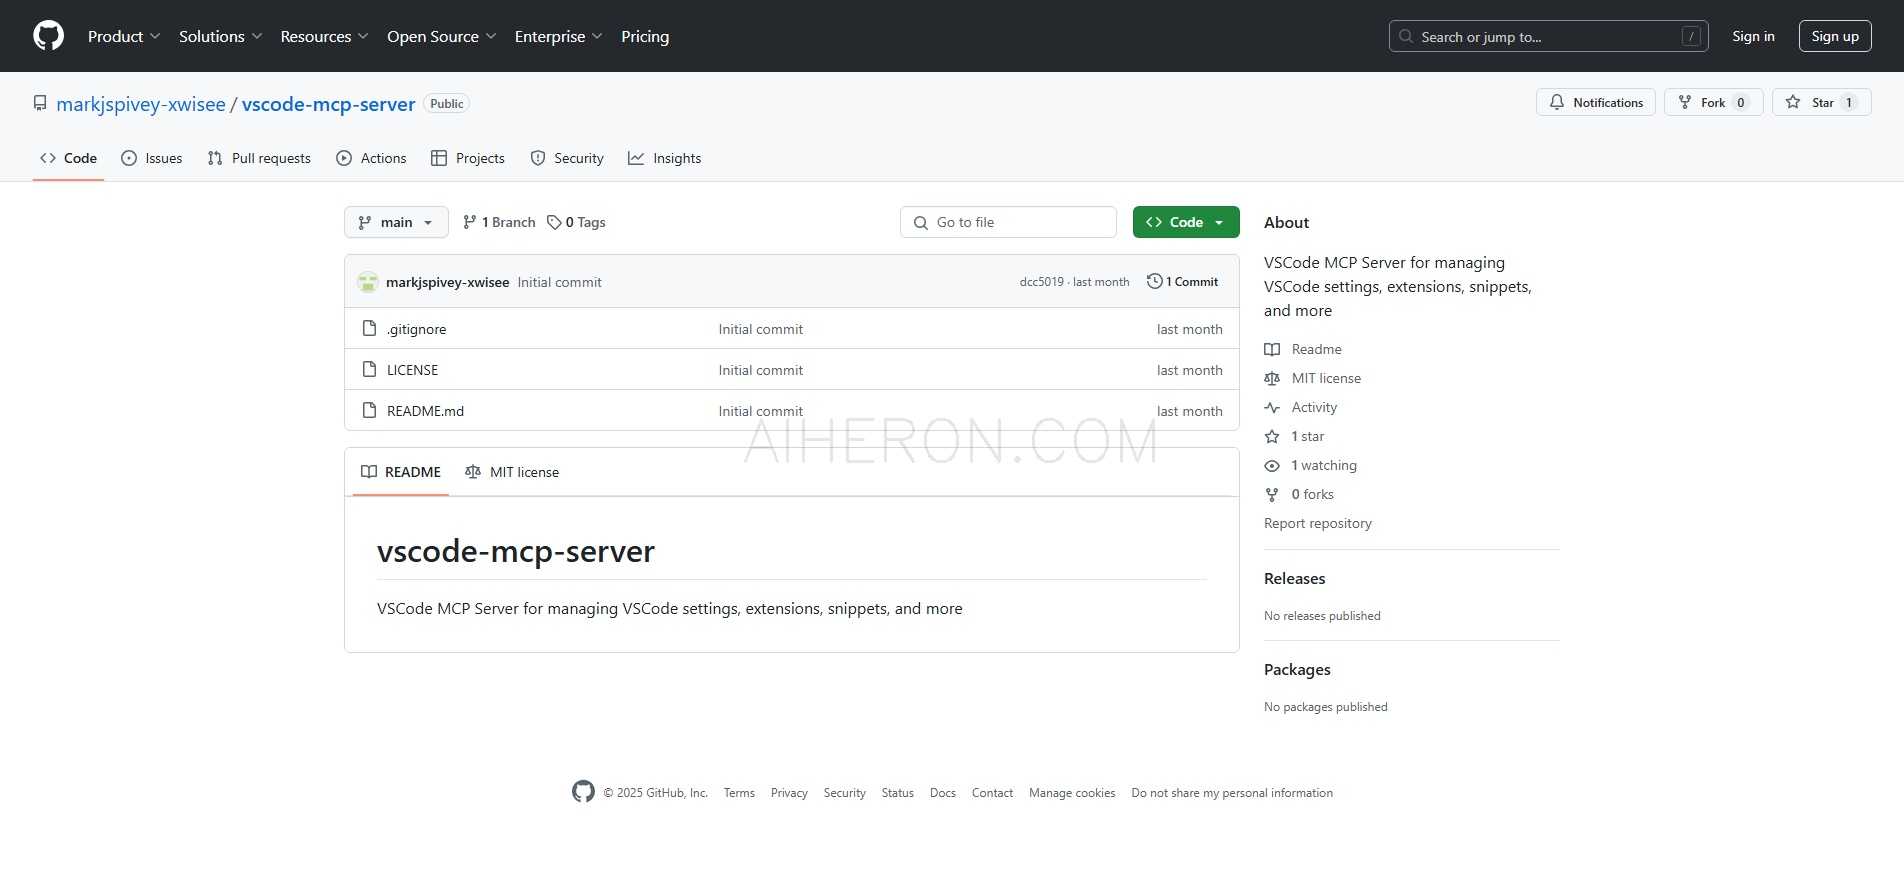
Task: Open the footer Docs link
Action: (943, 793)
